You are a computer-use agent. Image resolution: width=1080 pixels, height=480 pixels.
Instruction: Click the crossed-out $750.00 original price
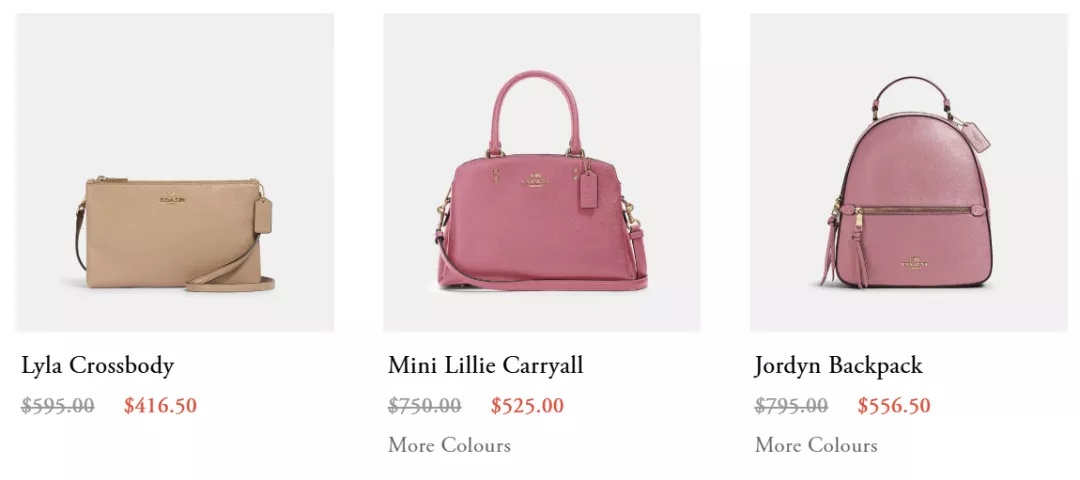point(425,406)
